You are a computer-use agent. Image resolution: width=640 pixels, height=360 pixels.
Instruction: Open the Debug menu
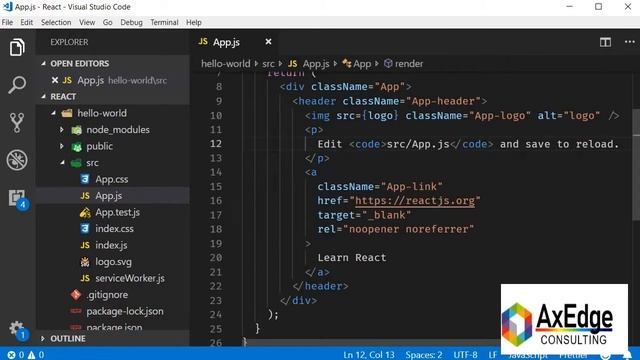click(x=131, y=22)
